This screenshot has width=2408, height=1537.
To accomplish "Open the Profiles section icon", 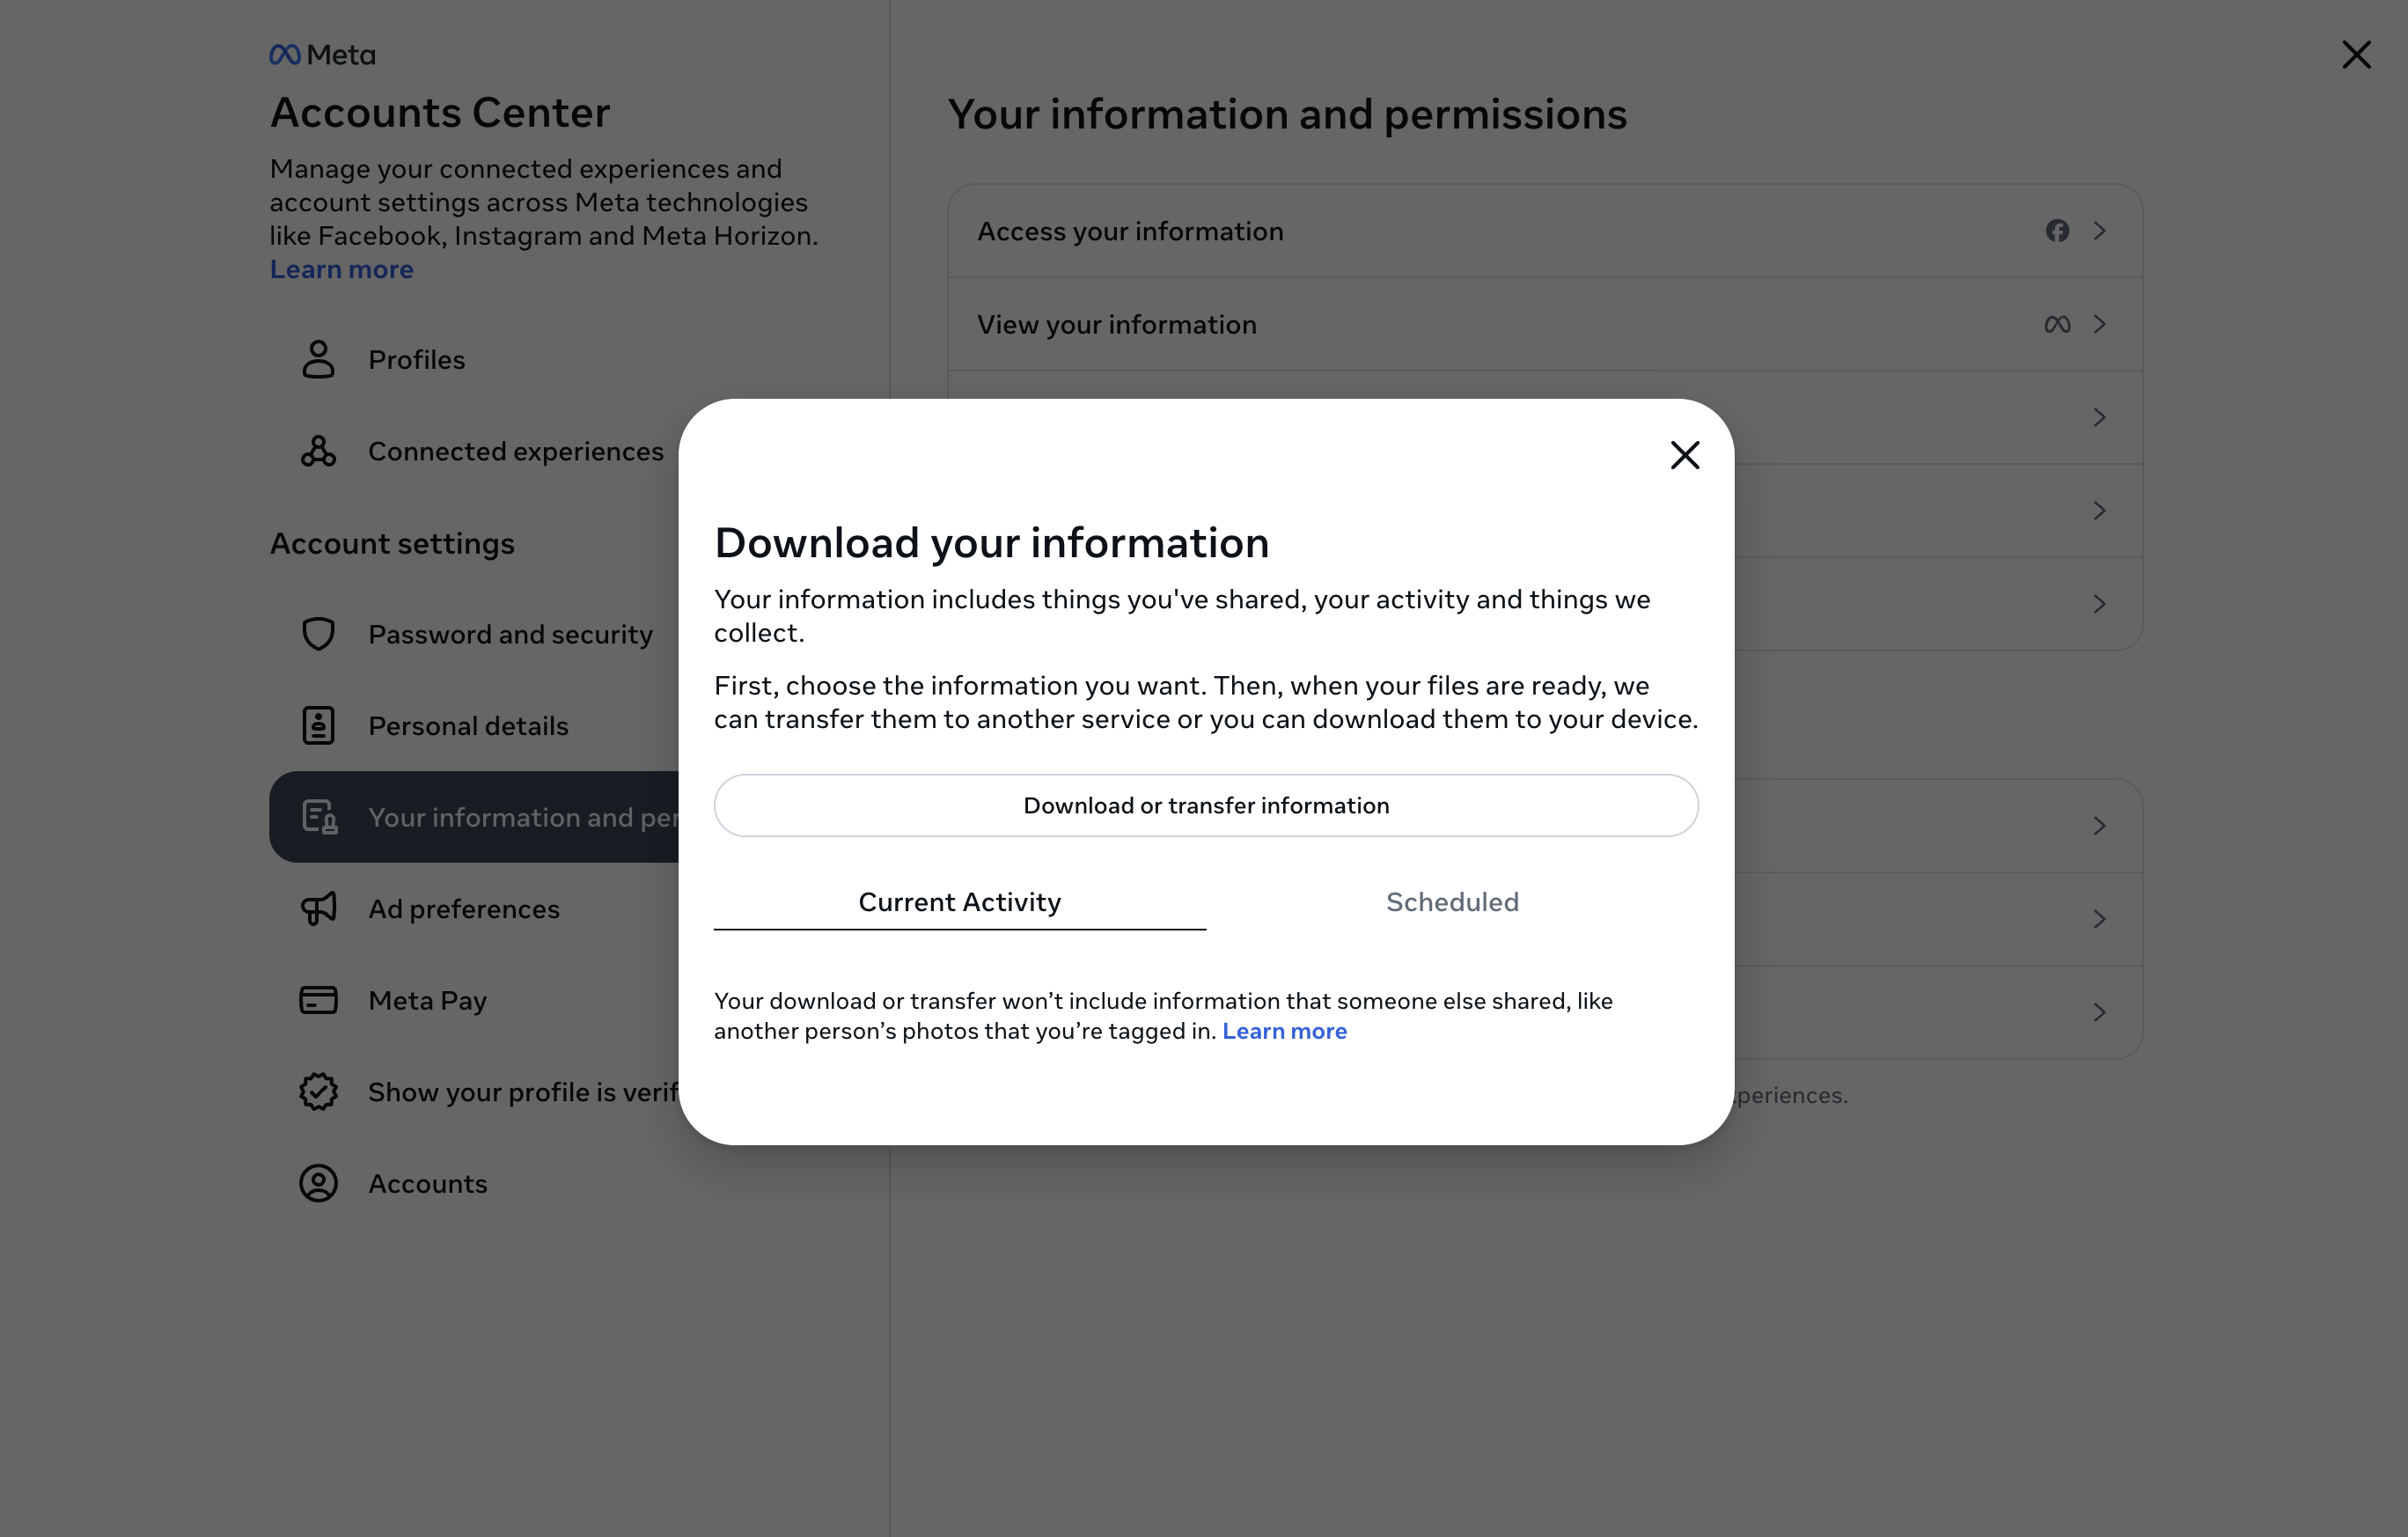I will tap(318, 358).
